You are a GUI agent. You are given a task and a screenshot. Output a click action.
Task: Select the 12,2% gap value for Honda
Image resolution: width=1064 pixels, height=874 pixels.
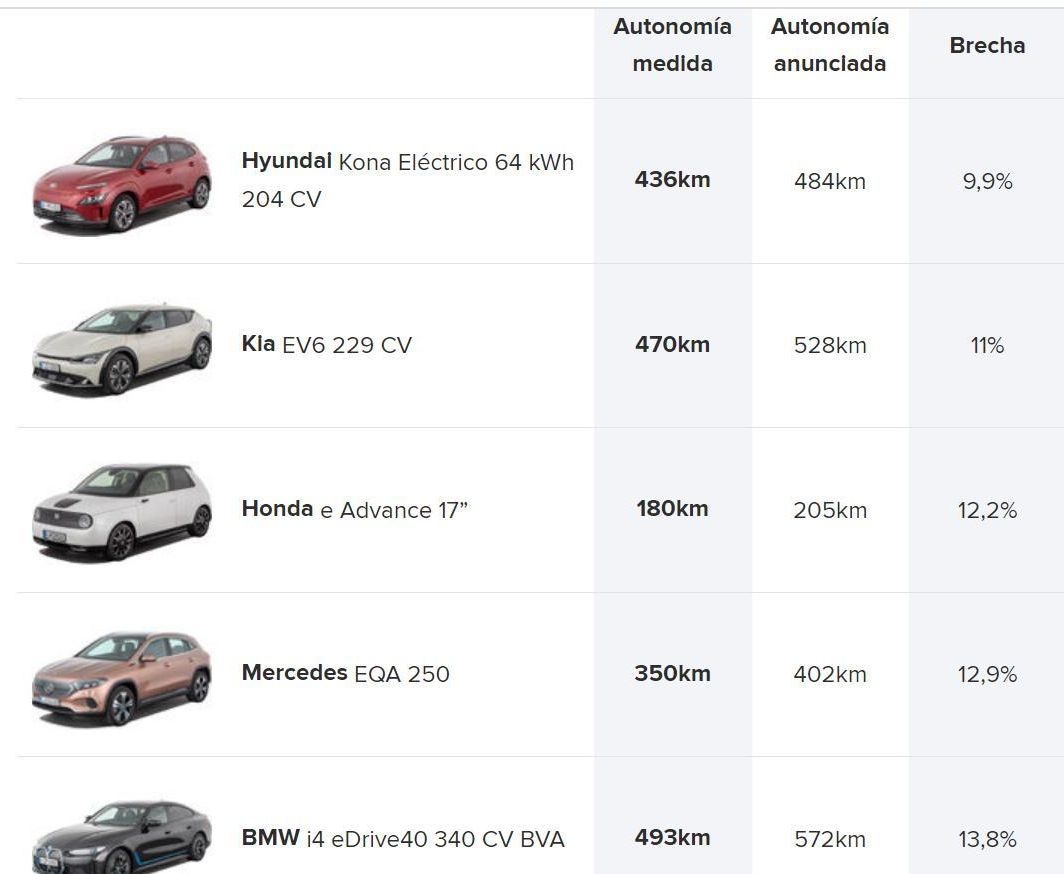pyautogui.click(x=987, y=510)
